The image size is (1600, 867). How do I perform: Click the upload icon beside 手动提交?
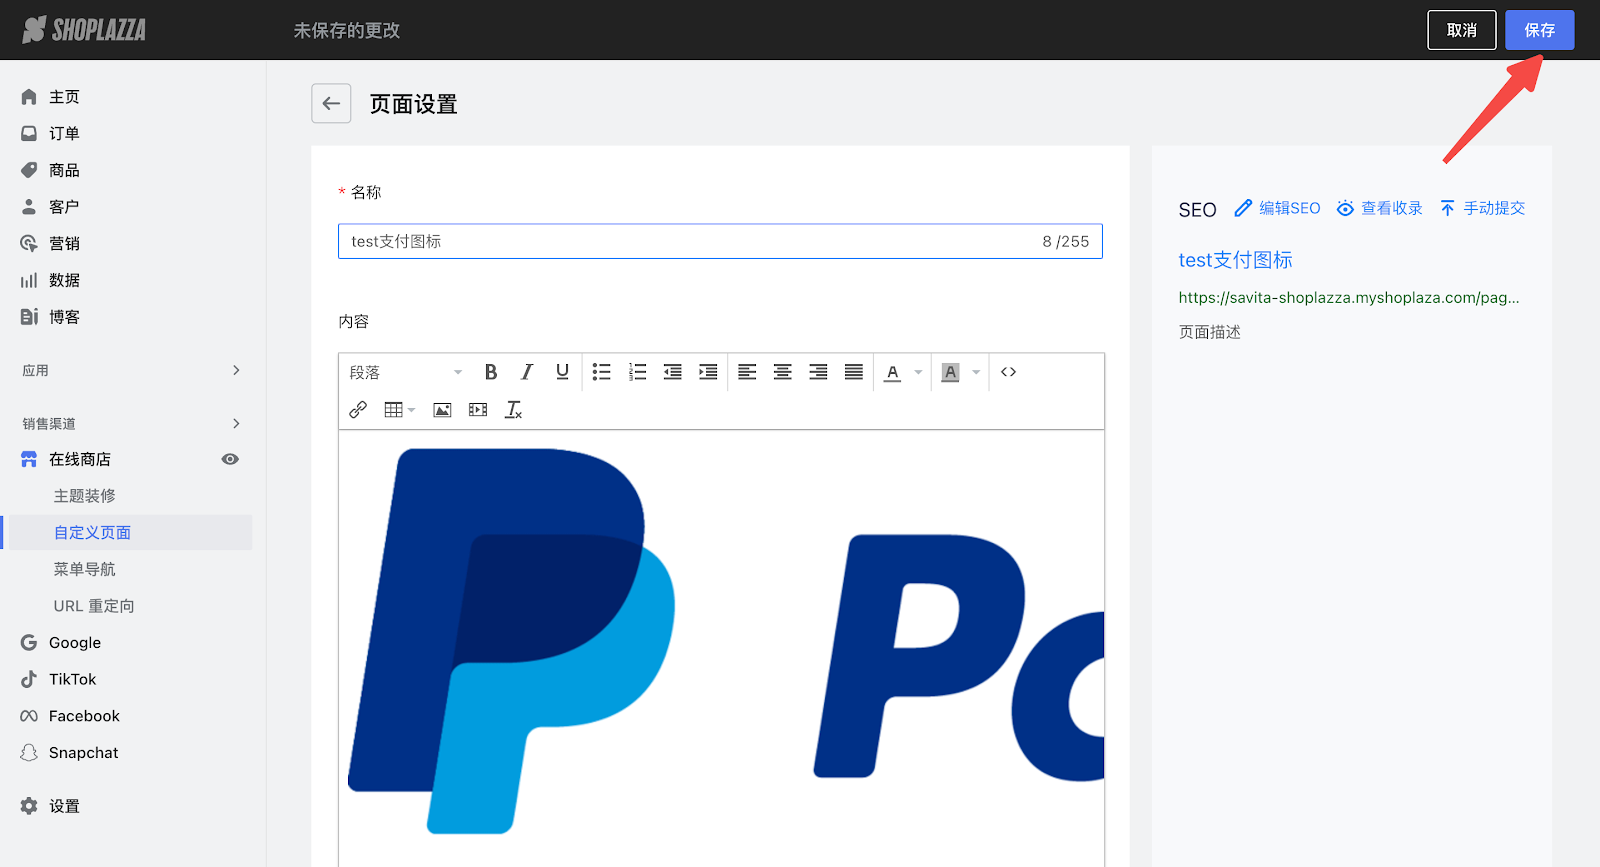tap(1448, 208)
